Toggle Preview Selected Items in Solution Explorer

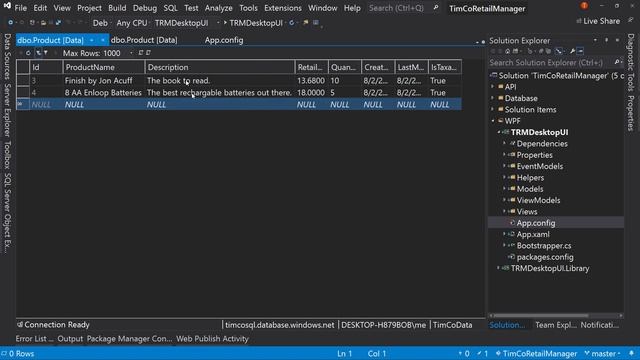(580, 51)
